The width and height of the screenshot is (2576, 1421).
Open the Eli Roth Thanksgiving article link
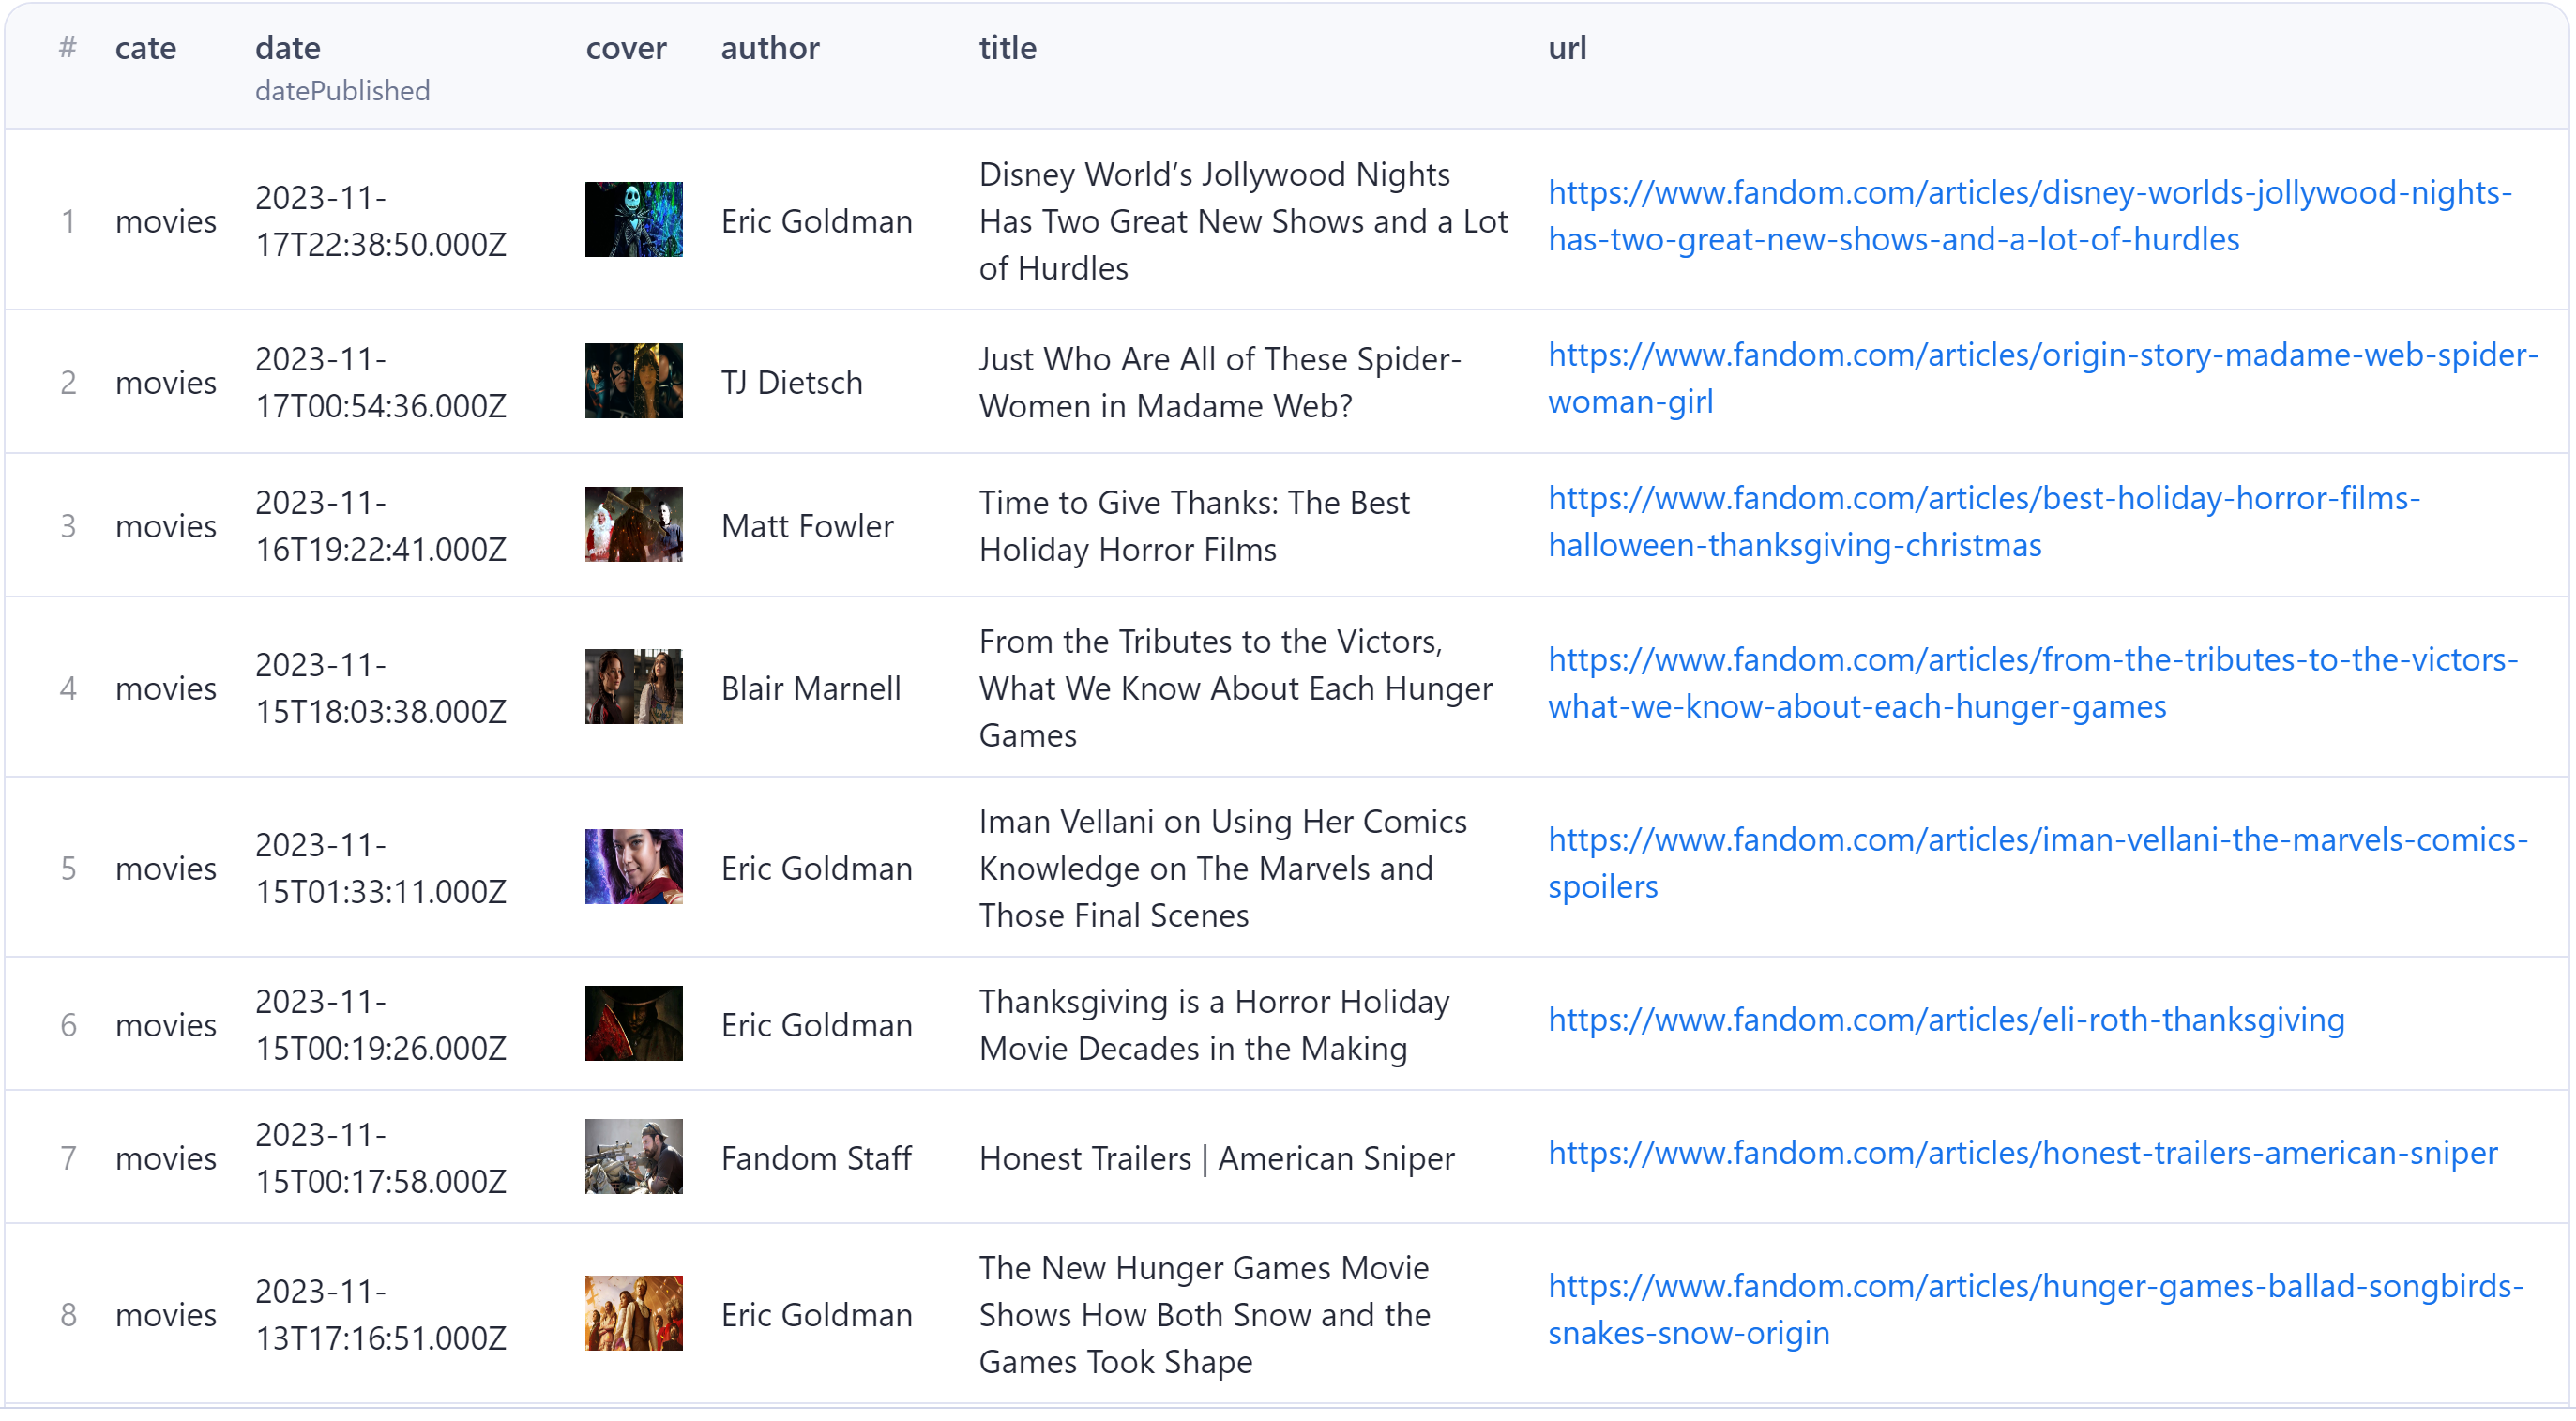tap(1945, 1020)
